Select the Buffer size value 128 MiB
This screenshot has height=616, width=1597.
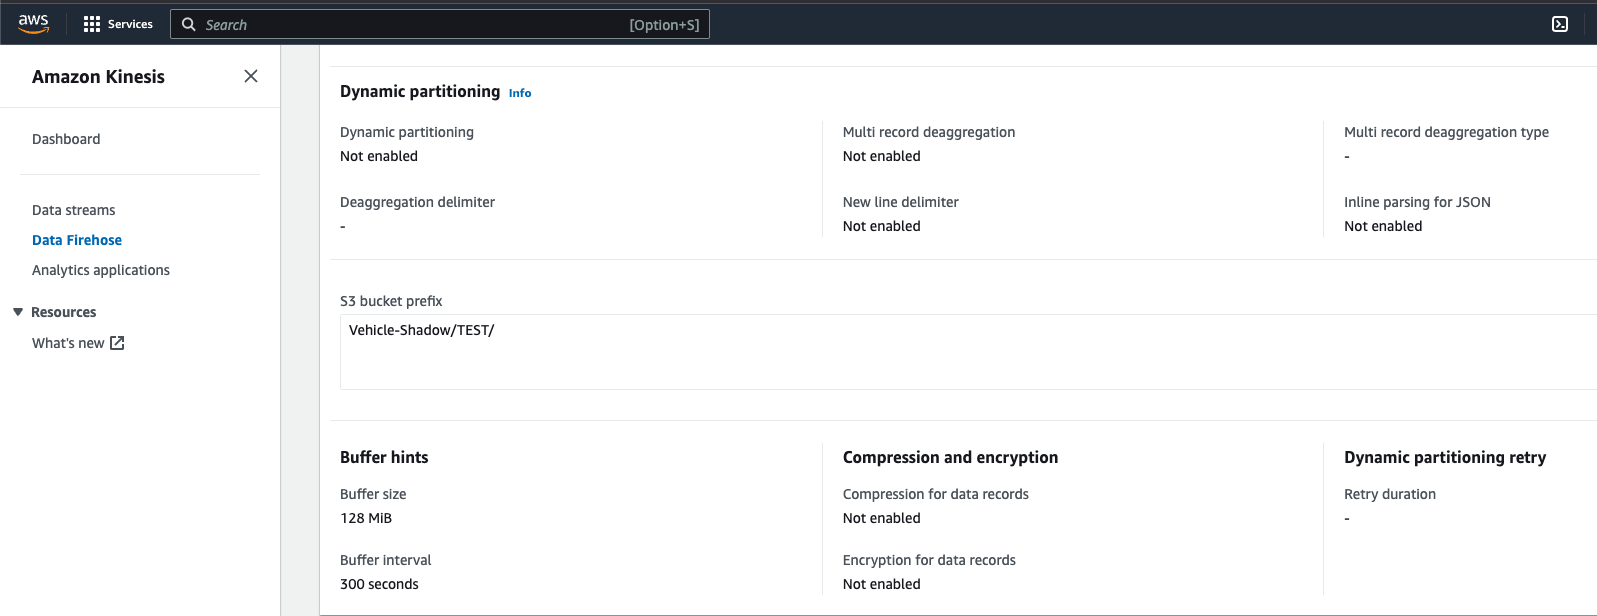click(366, 518)
